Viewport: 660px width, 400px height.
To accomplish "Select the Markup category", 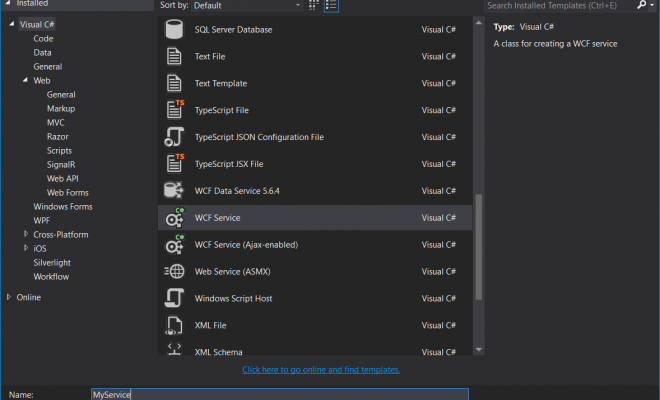I will coord(61,109).
